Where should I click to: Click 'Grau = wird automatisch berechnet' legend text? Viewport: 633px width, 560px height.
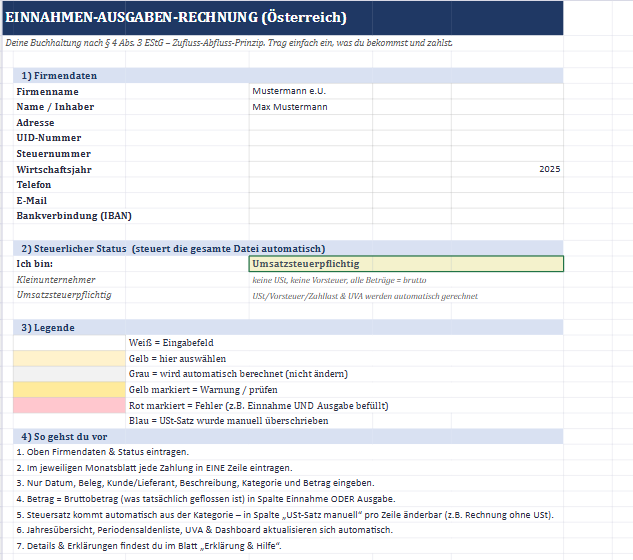238,374
